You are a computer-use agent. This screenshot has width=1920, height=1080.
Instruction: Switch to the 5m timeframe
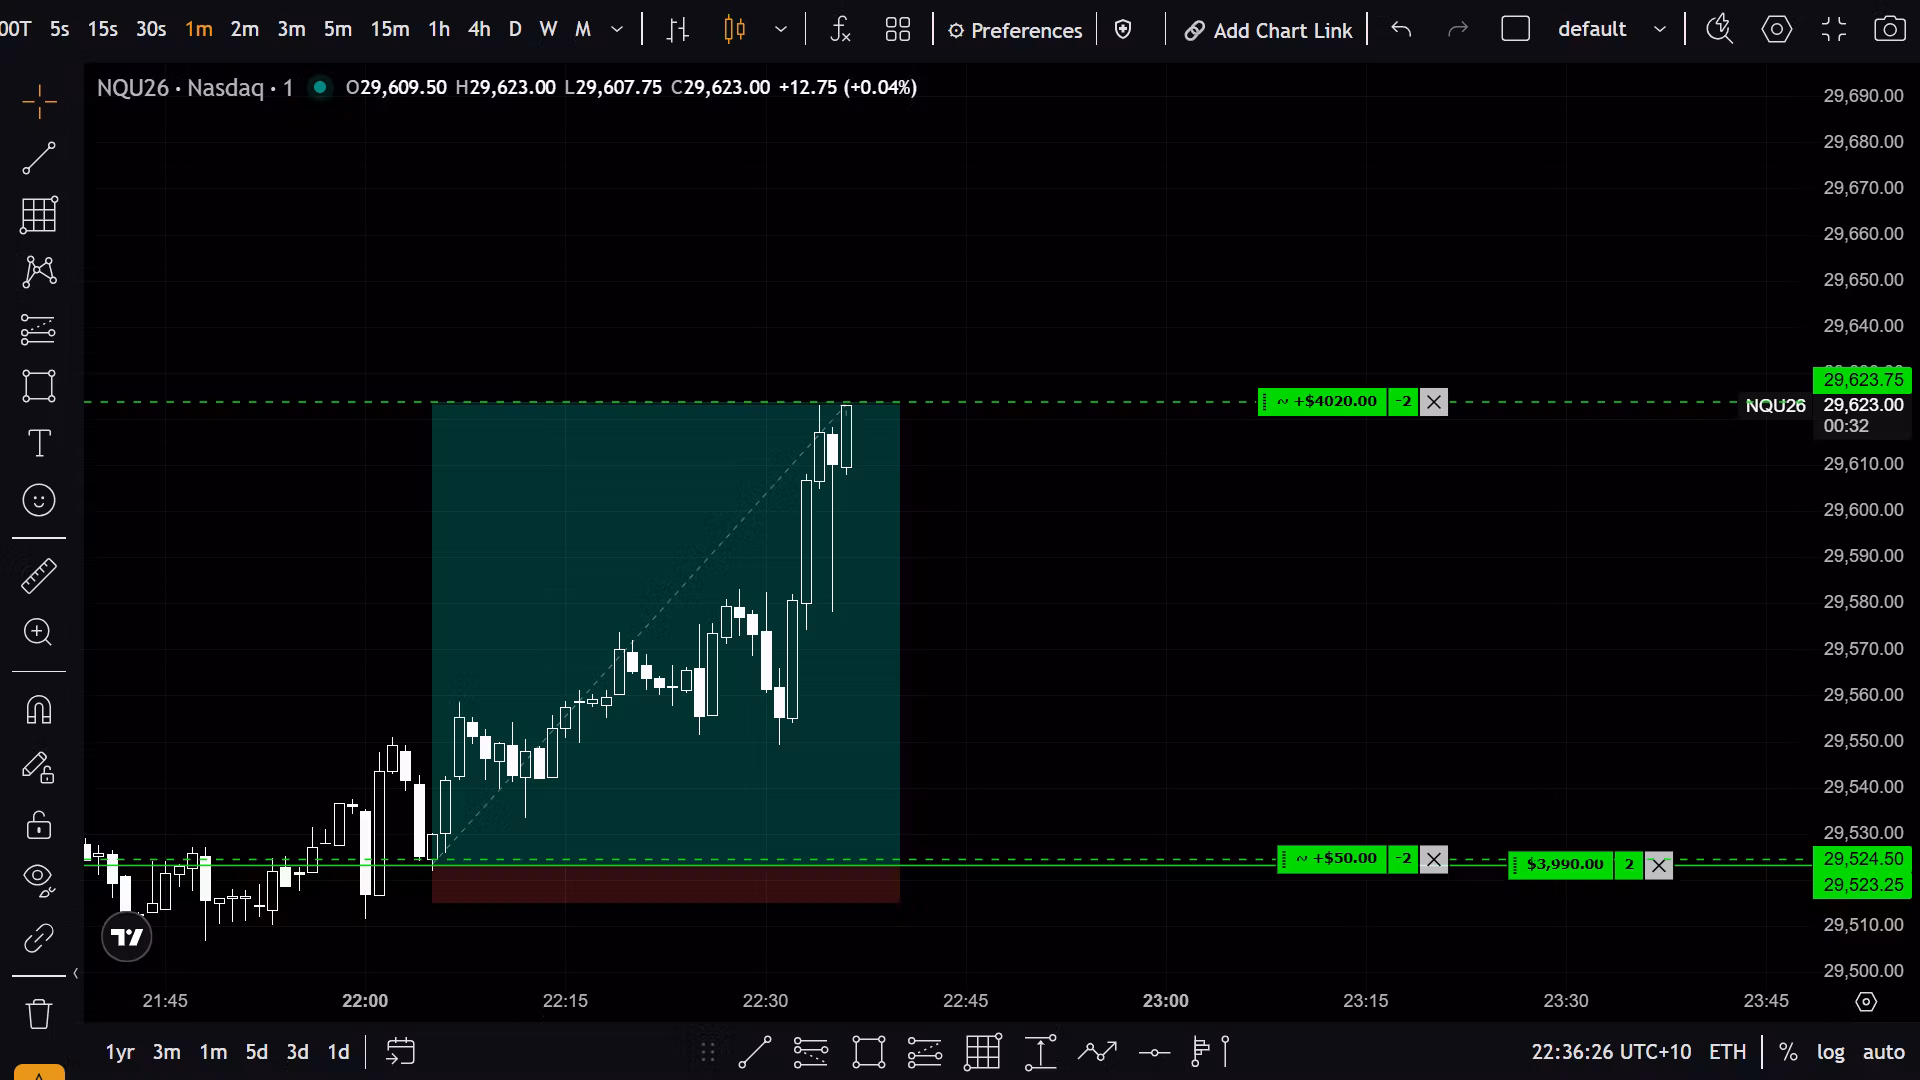pos(338,29)
